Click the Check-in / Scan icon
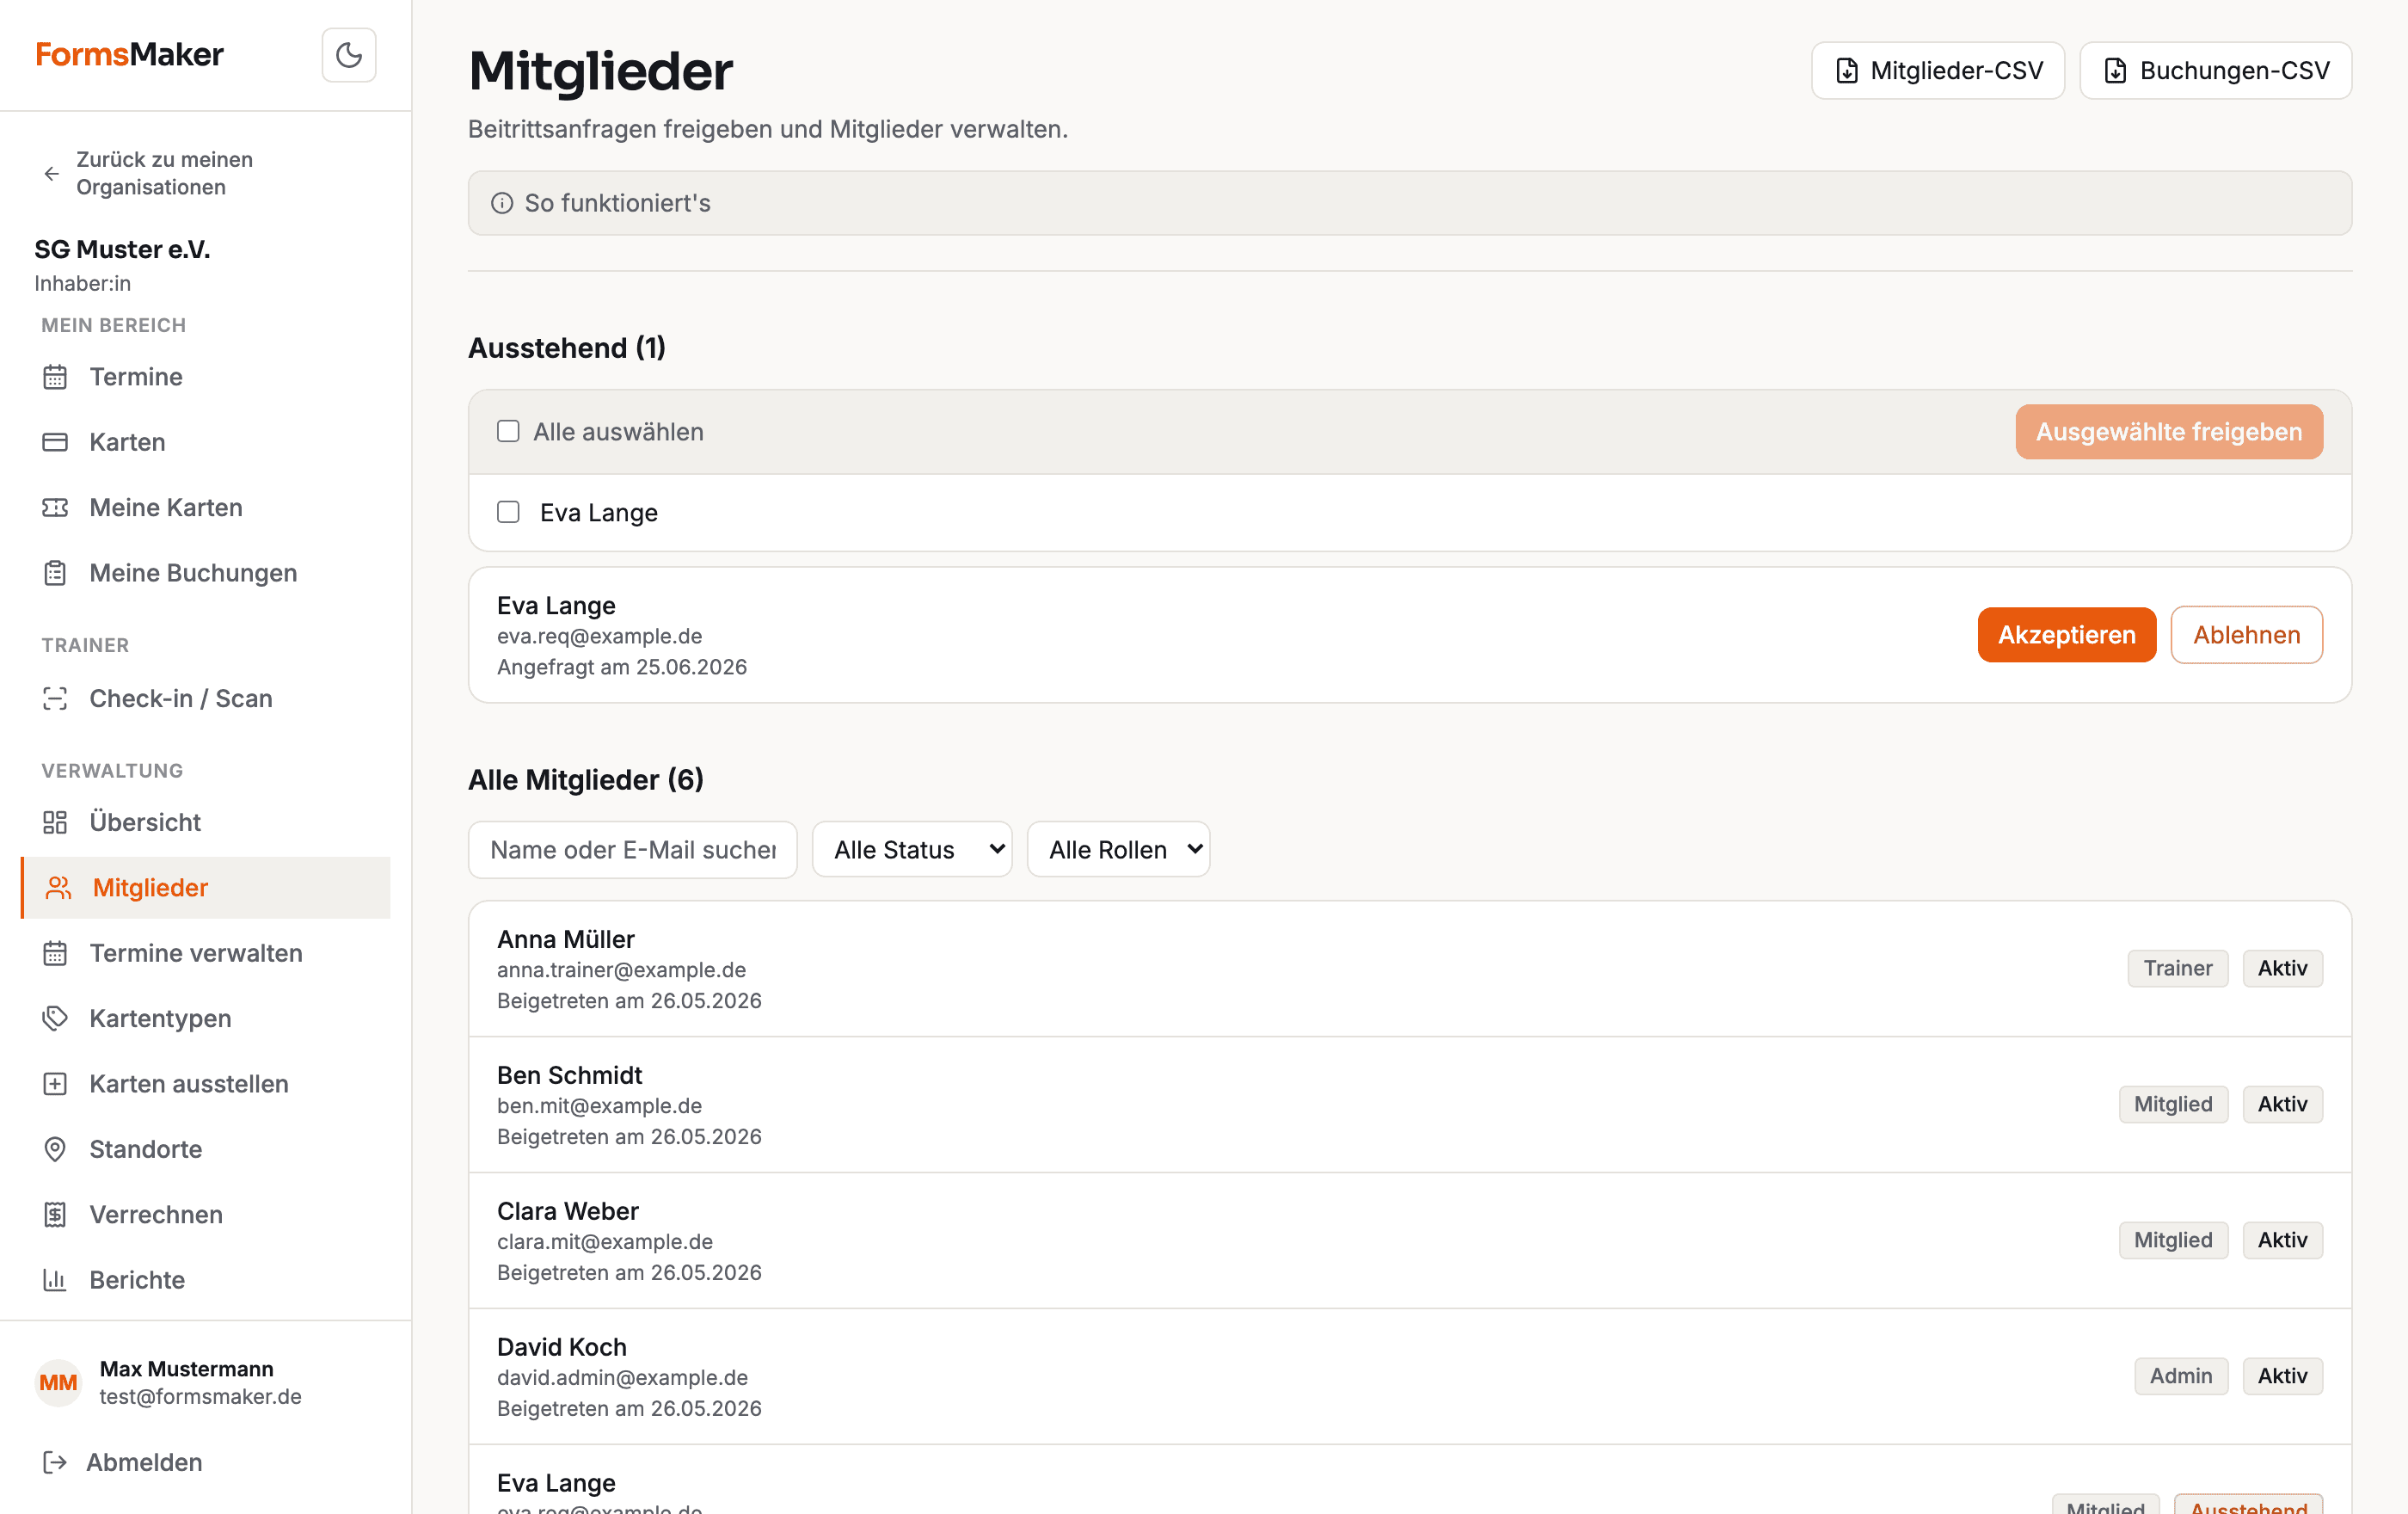 55,698
